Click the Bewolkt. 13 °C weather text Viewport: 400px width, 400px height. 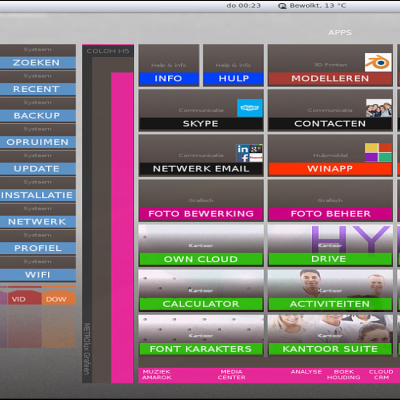(x=318, y=6)
